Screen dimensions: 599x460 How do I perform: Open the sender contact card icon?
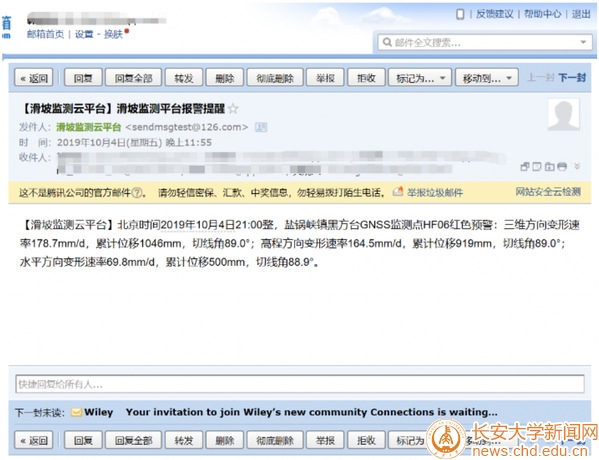coord(261,127)
